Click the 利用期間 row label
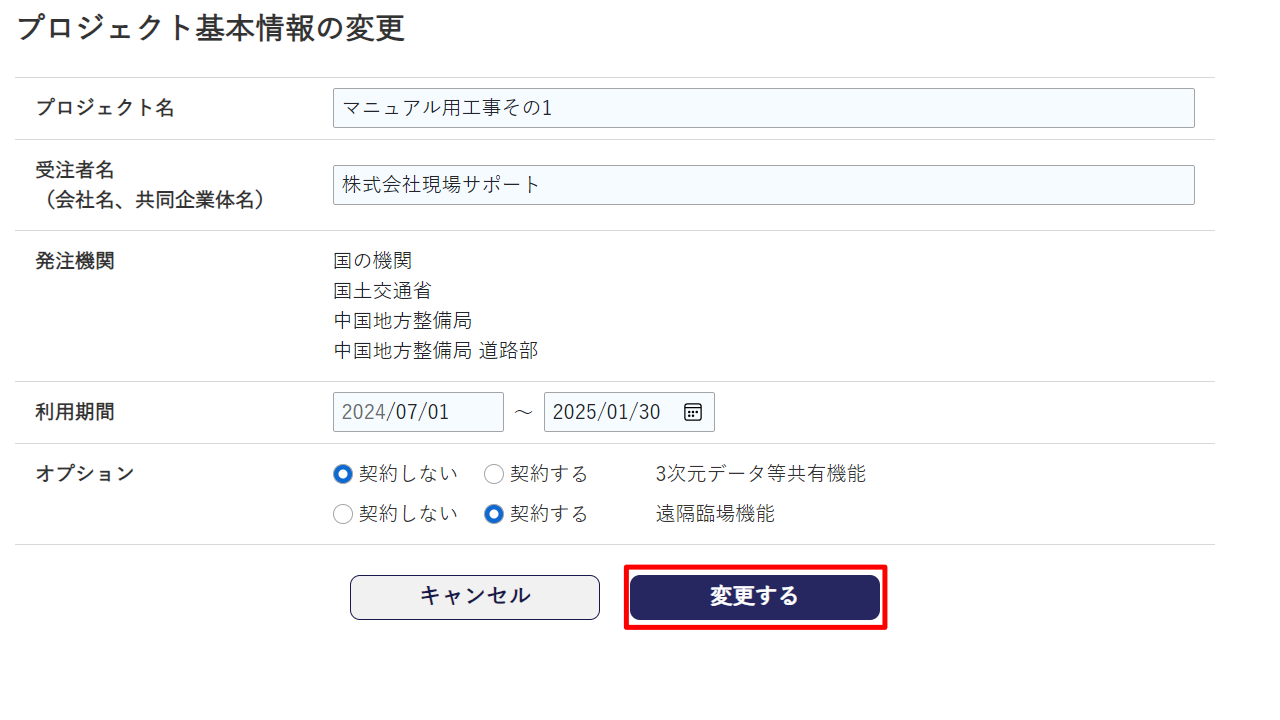 point(75,412)
